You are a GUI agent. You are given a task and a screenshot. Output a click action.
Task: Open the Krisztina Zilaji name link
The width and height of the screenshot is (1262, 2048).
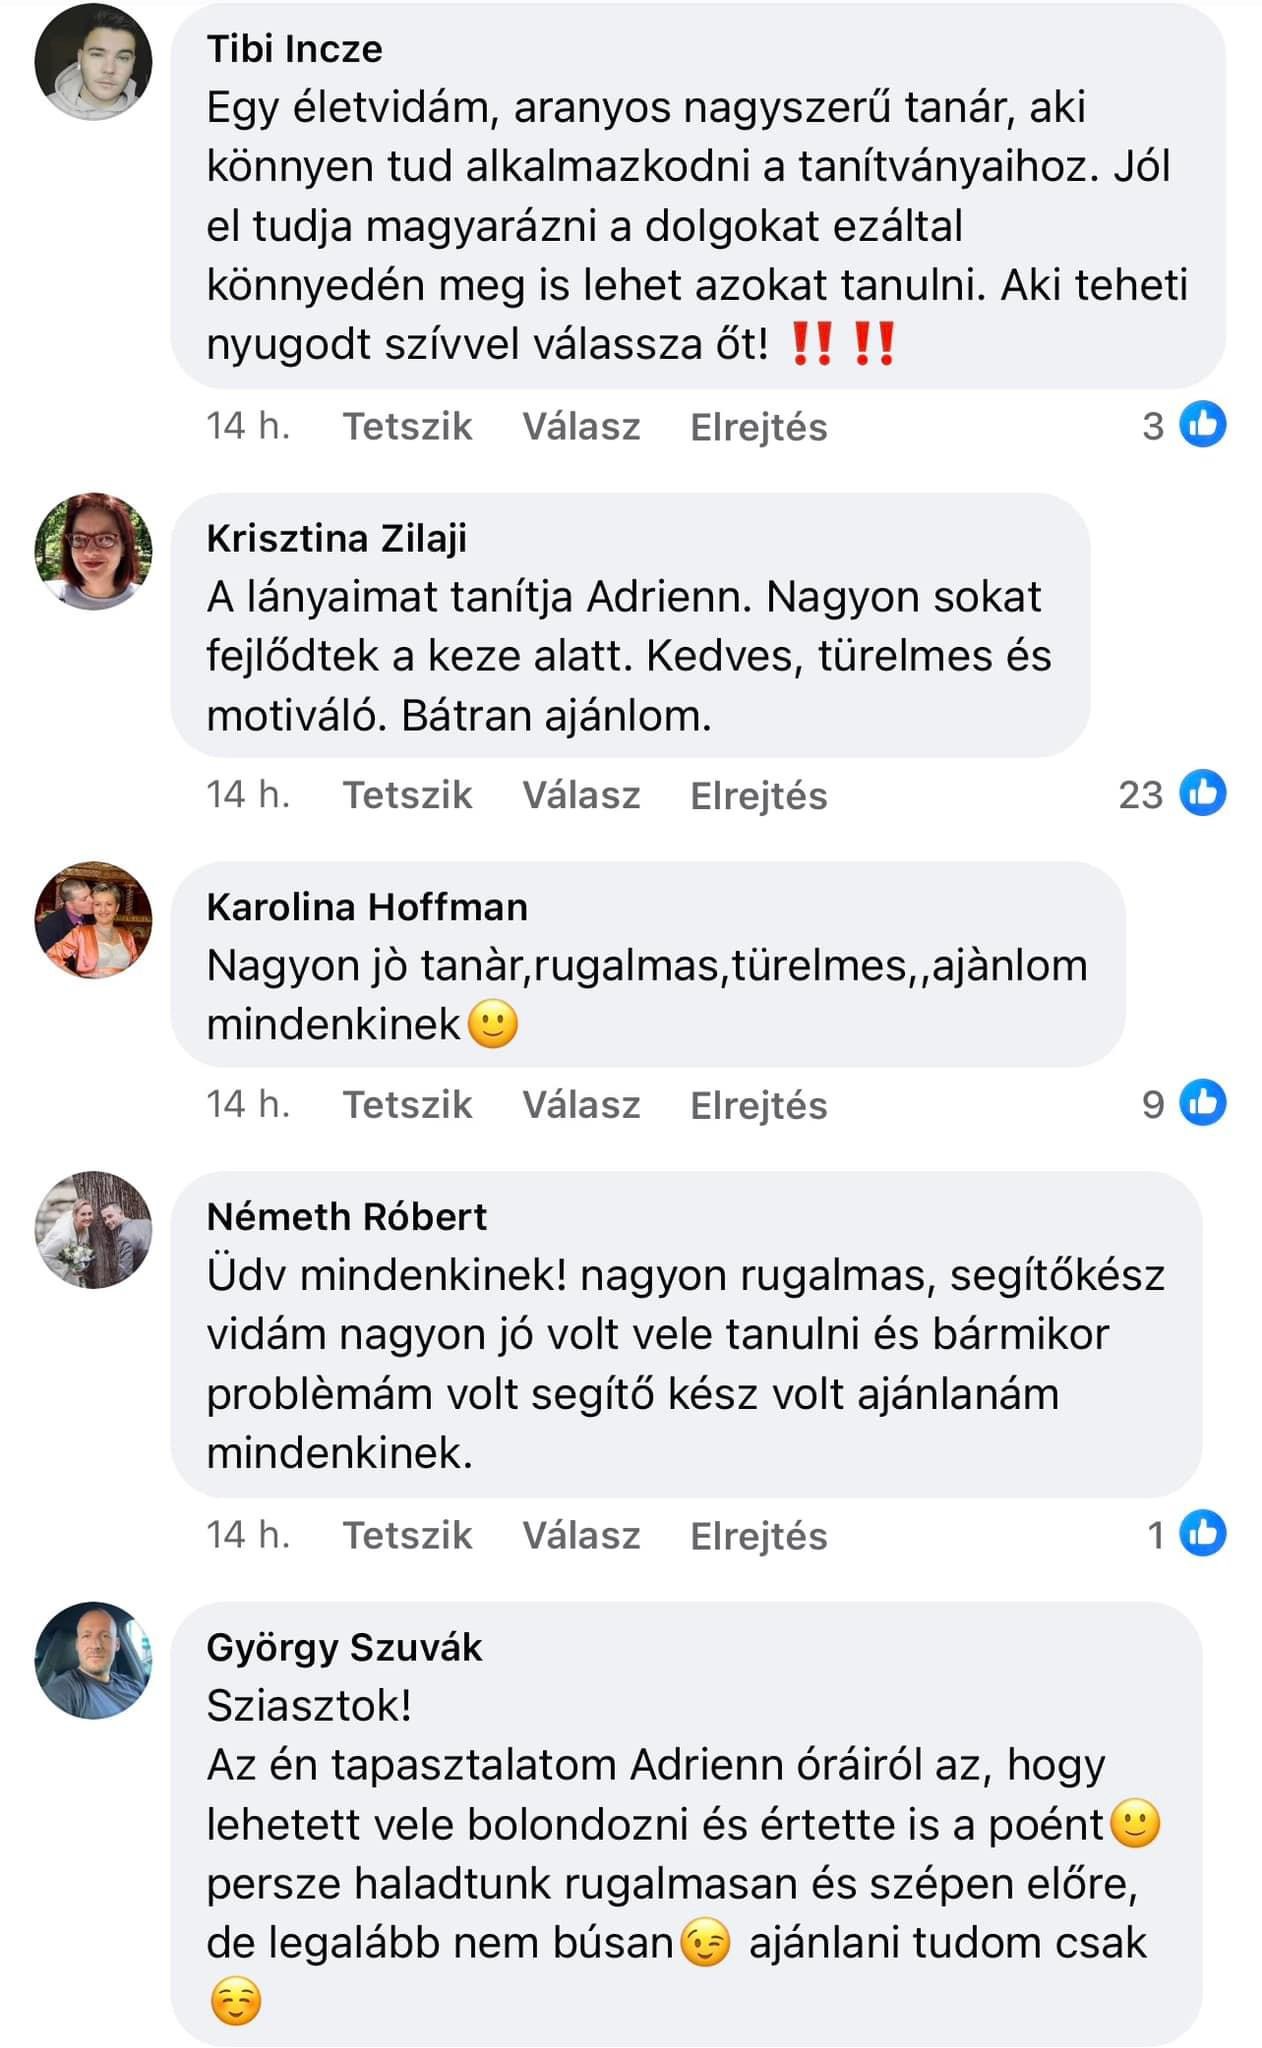point(336,539)
